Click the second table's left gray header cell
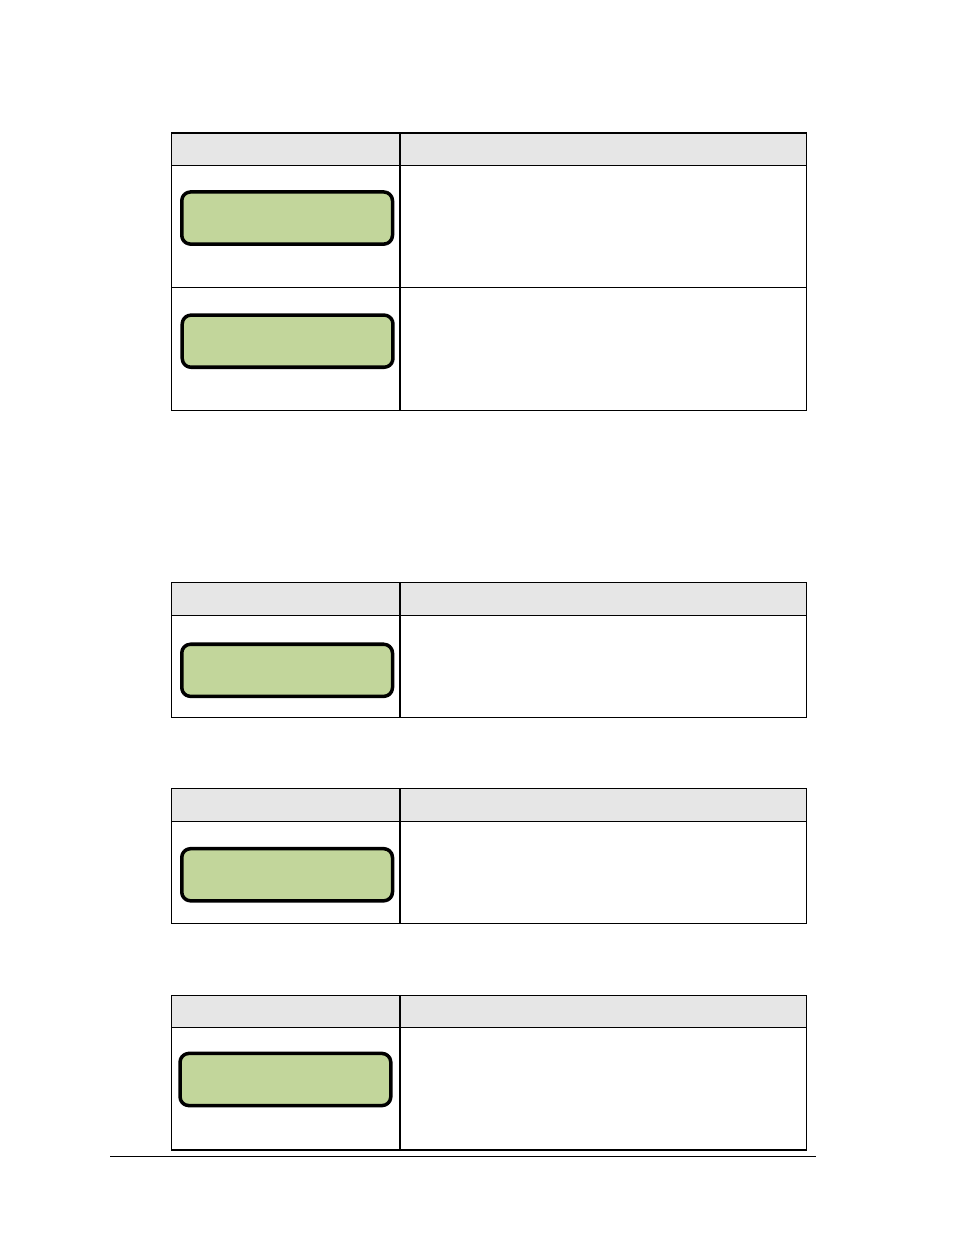 click(286, 599)
